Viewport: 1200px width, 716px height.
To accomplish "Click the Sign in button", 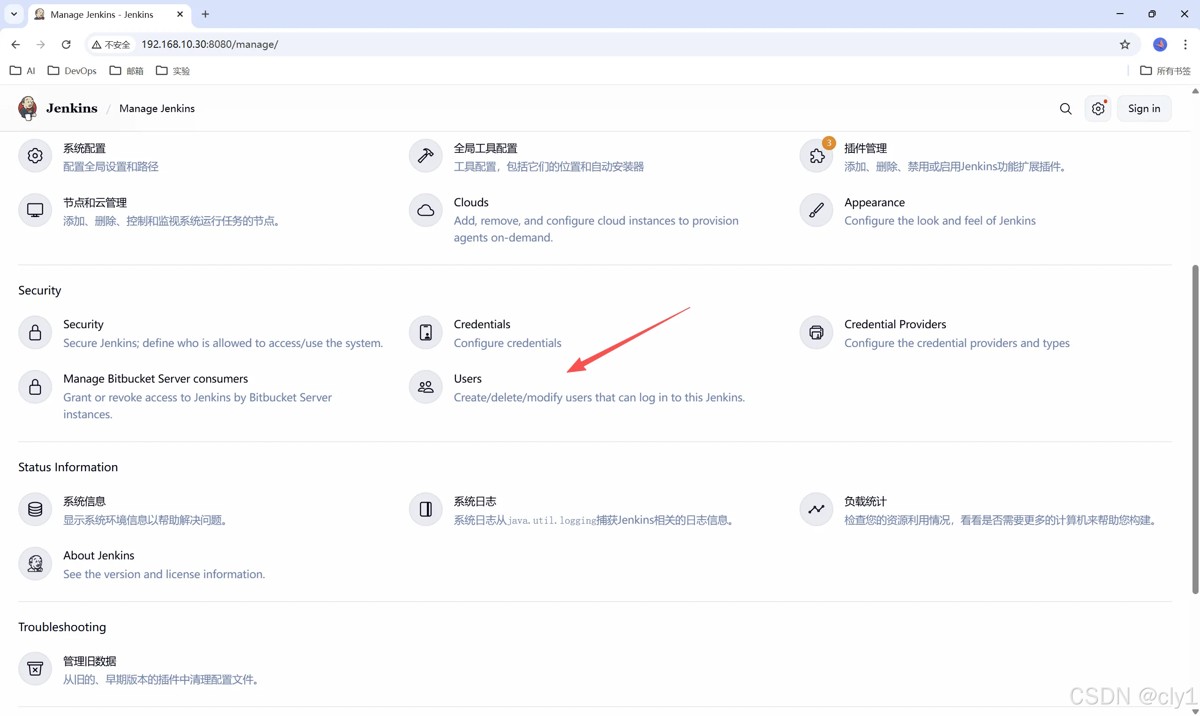I will (x=1144, y=109).
